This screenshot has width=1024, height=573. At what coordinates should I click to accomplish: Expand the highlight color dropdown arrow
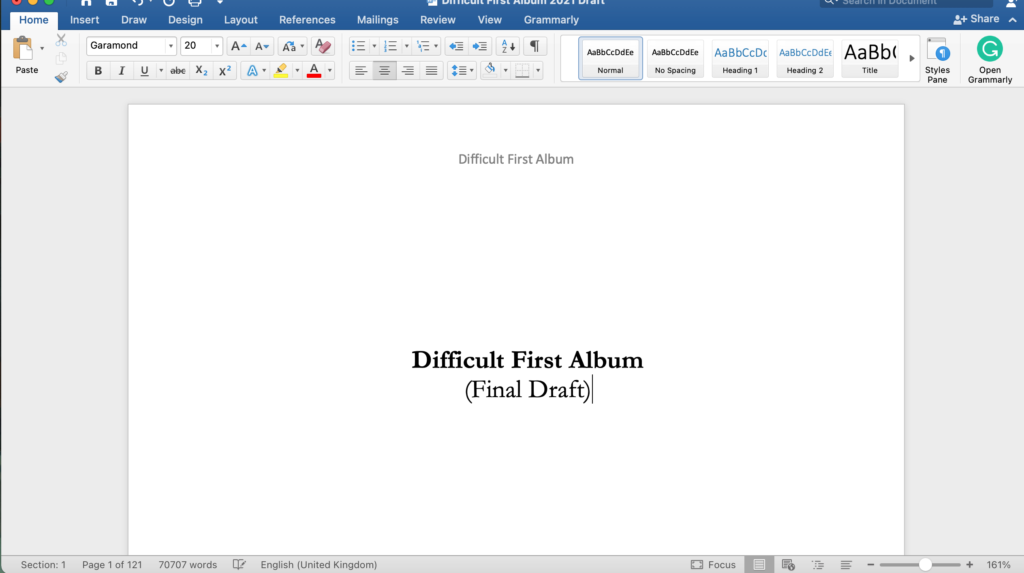click(297, 71)
